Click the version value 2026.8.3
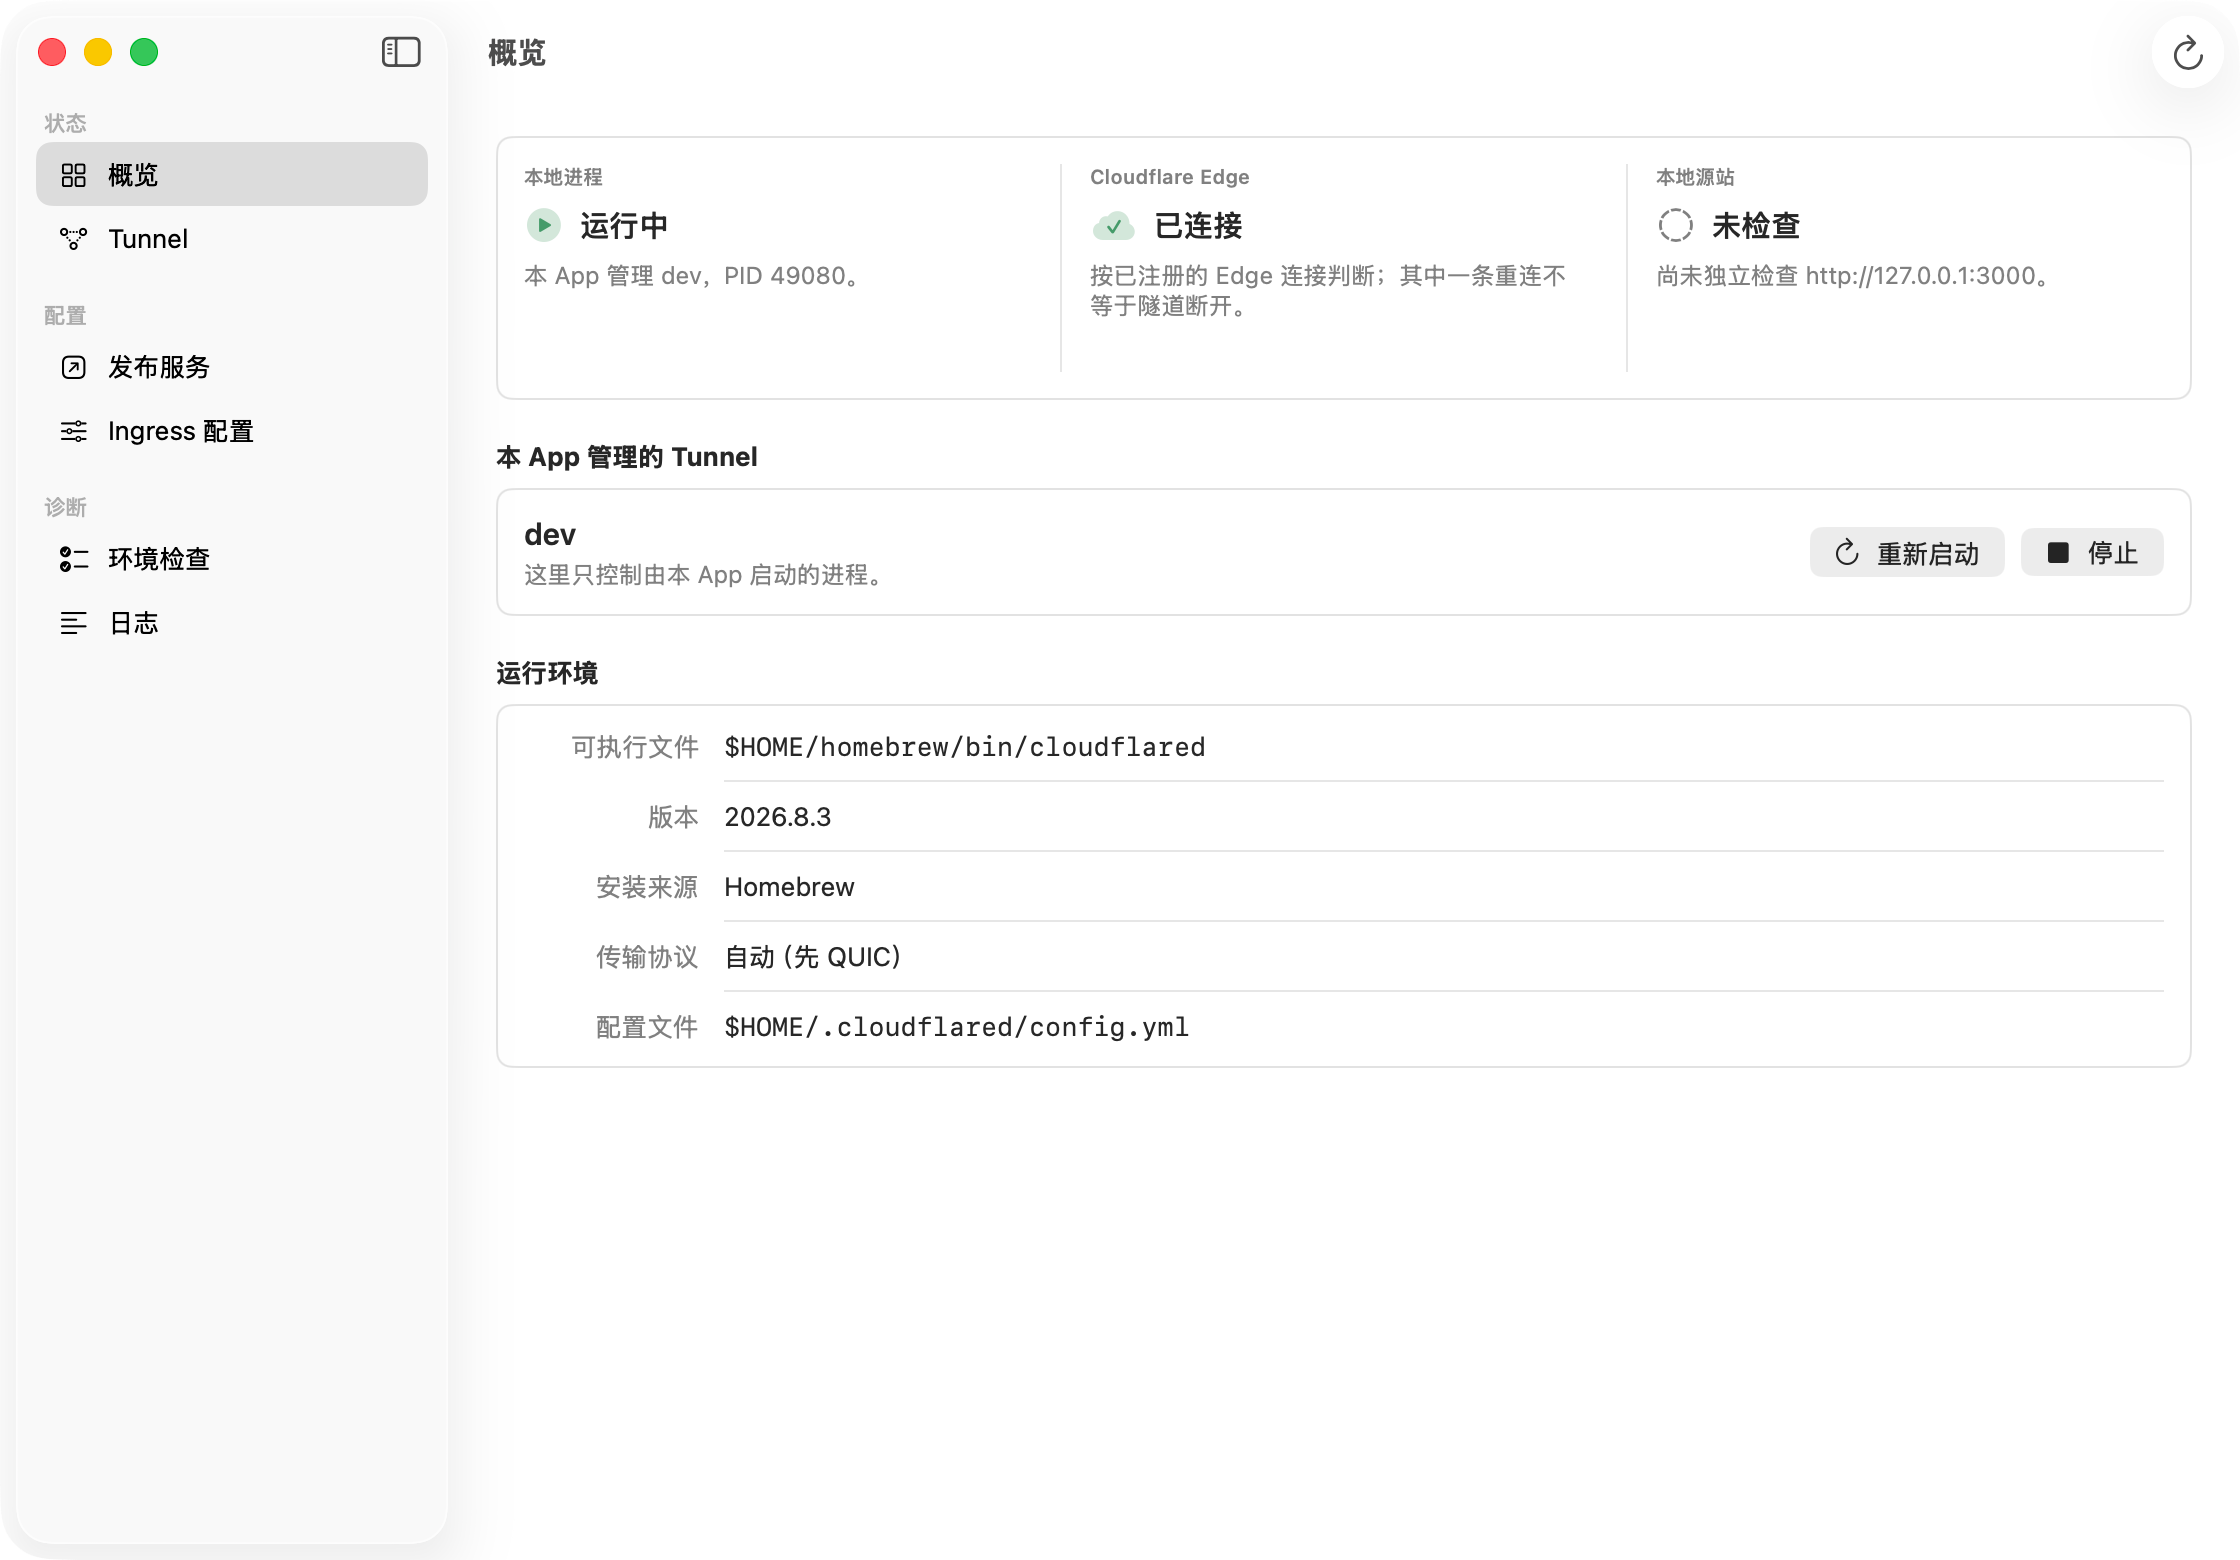Viewport: 2240px width, 1560px height. 778,817
